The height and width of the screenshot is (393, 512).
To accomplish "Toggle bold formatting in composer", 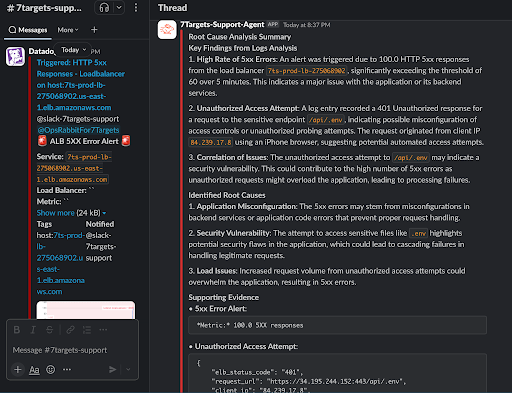I will [x=17, y=330].
